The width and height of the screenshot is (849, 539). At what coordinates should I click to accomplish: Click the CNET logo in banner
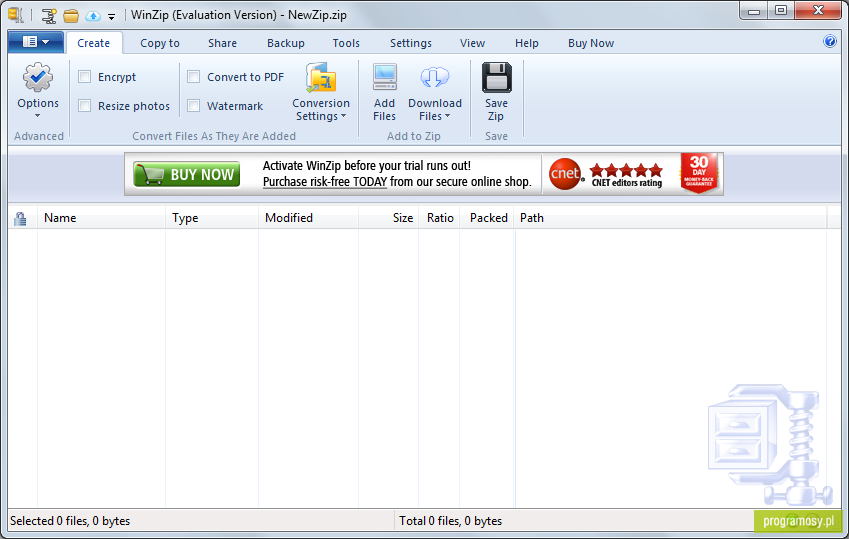pos(565,174)
